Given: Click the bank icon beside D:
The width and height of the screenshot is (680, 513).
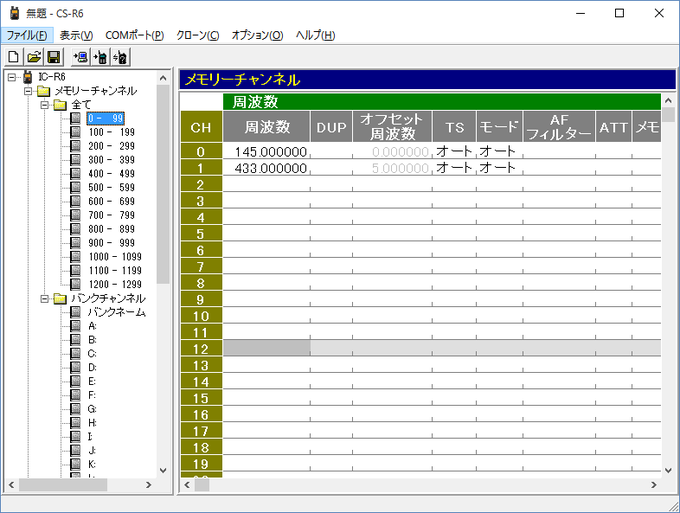Looking at the screenshot, I should (75, 368).
